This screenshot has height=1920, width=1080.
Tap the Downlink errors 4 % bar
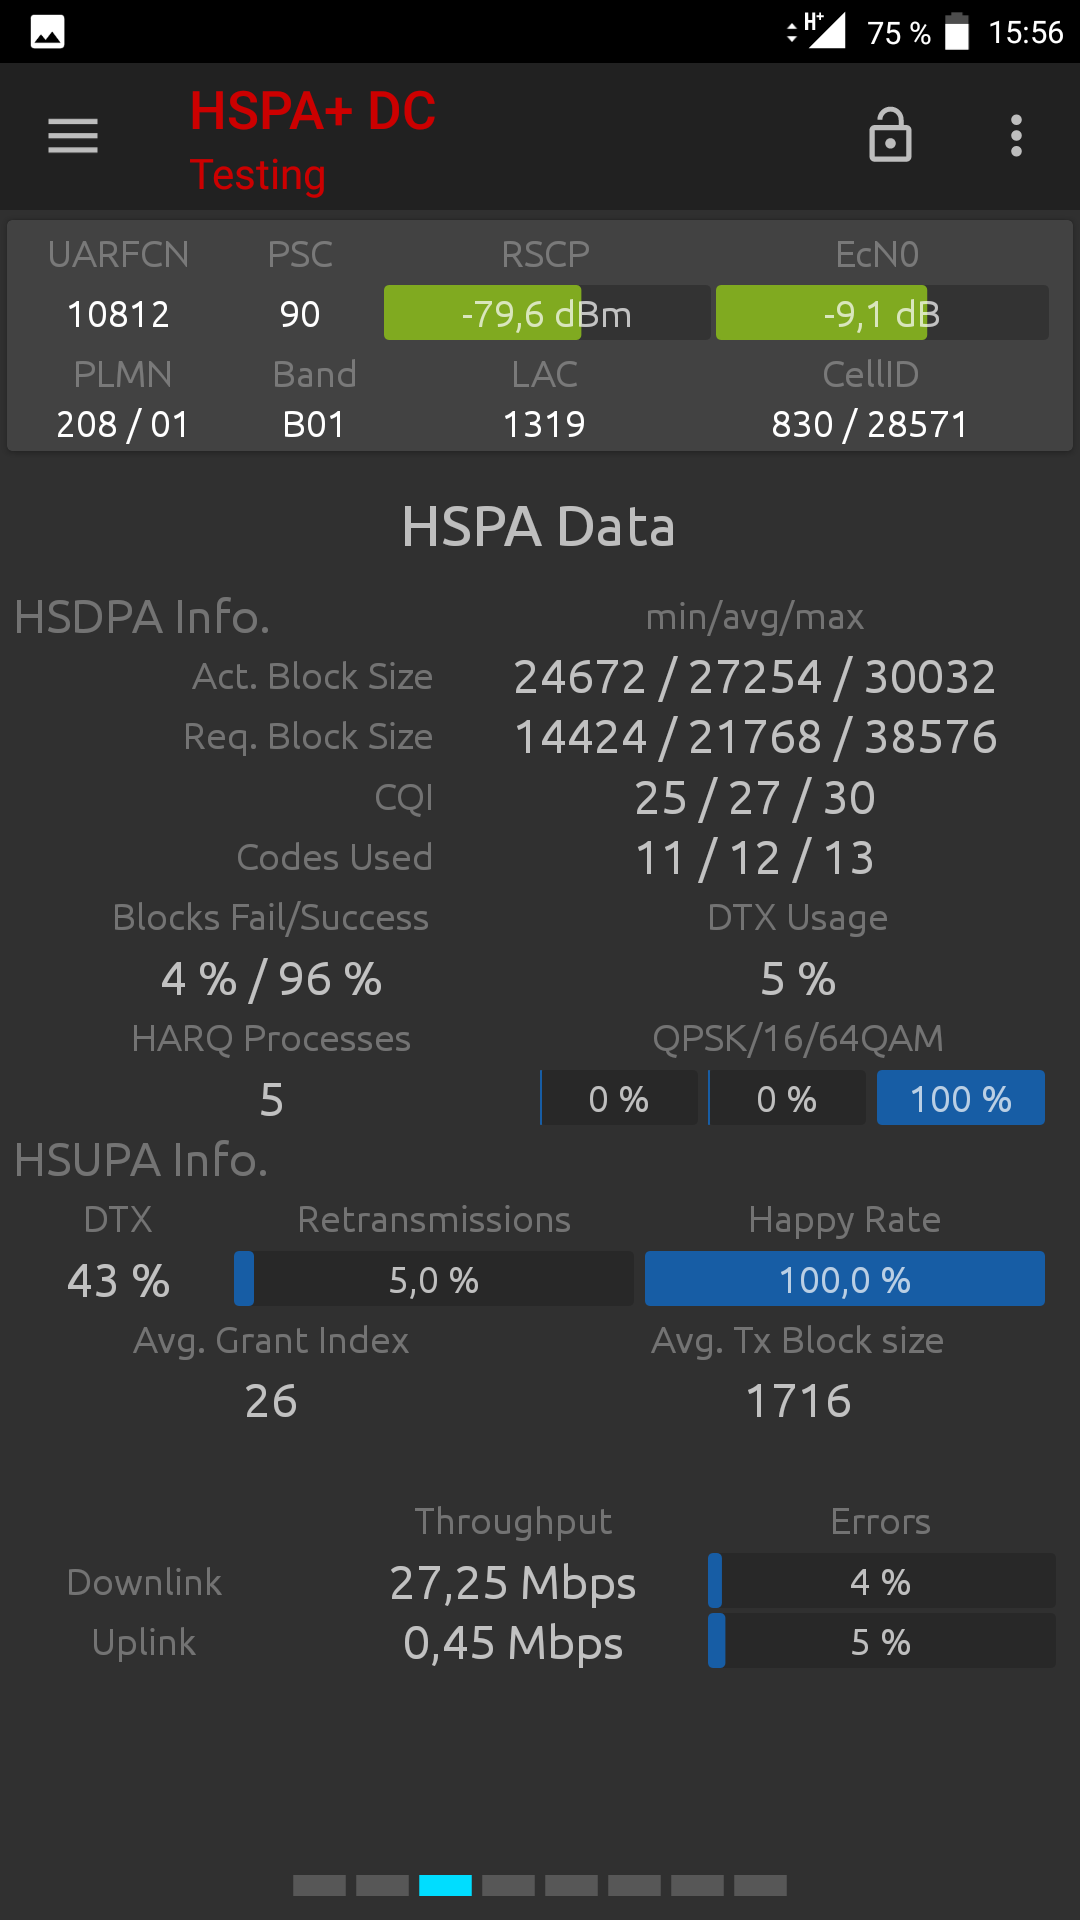click(881, 1581)
